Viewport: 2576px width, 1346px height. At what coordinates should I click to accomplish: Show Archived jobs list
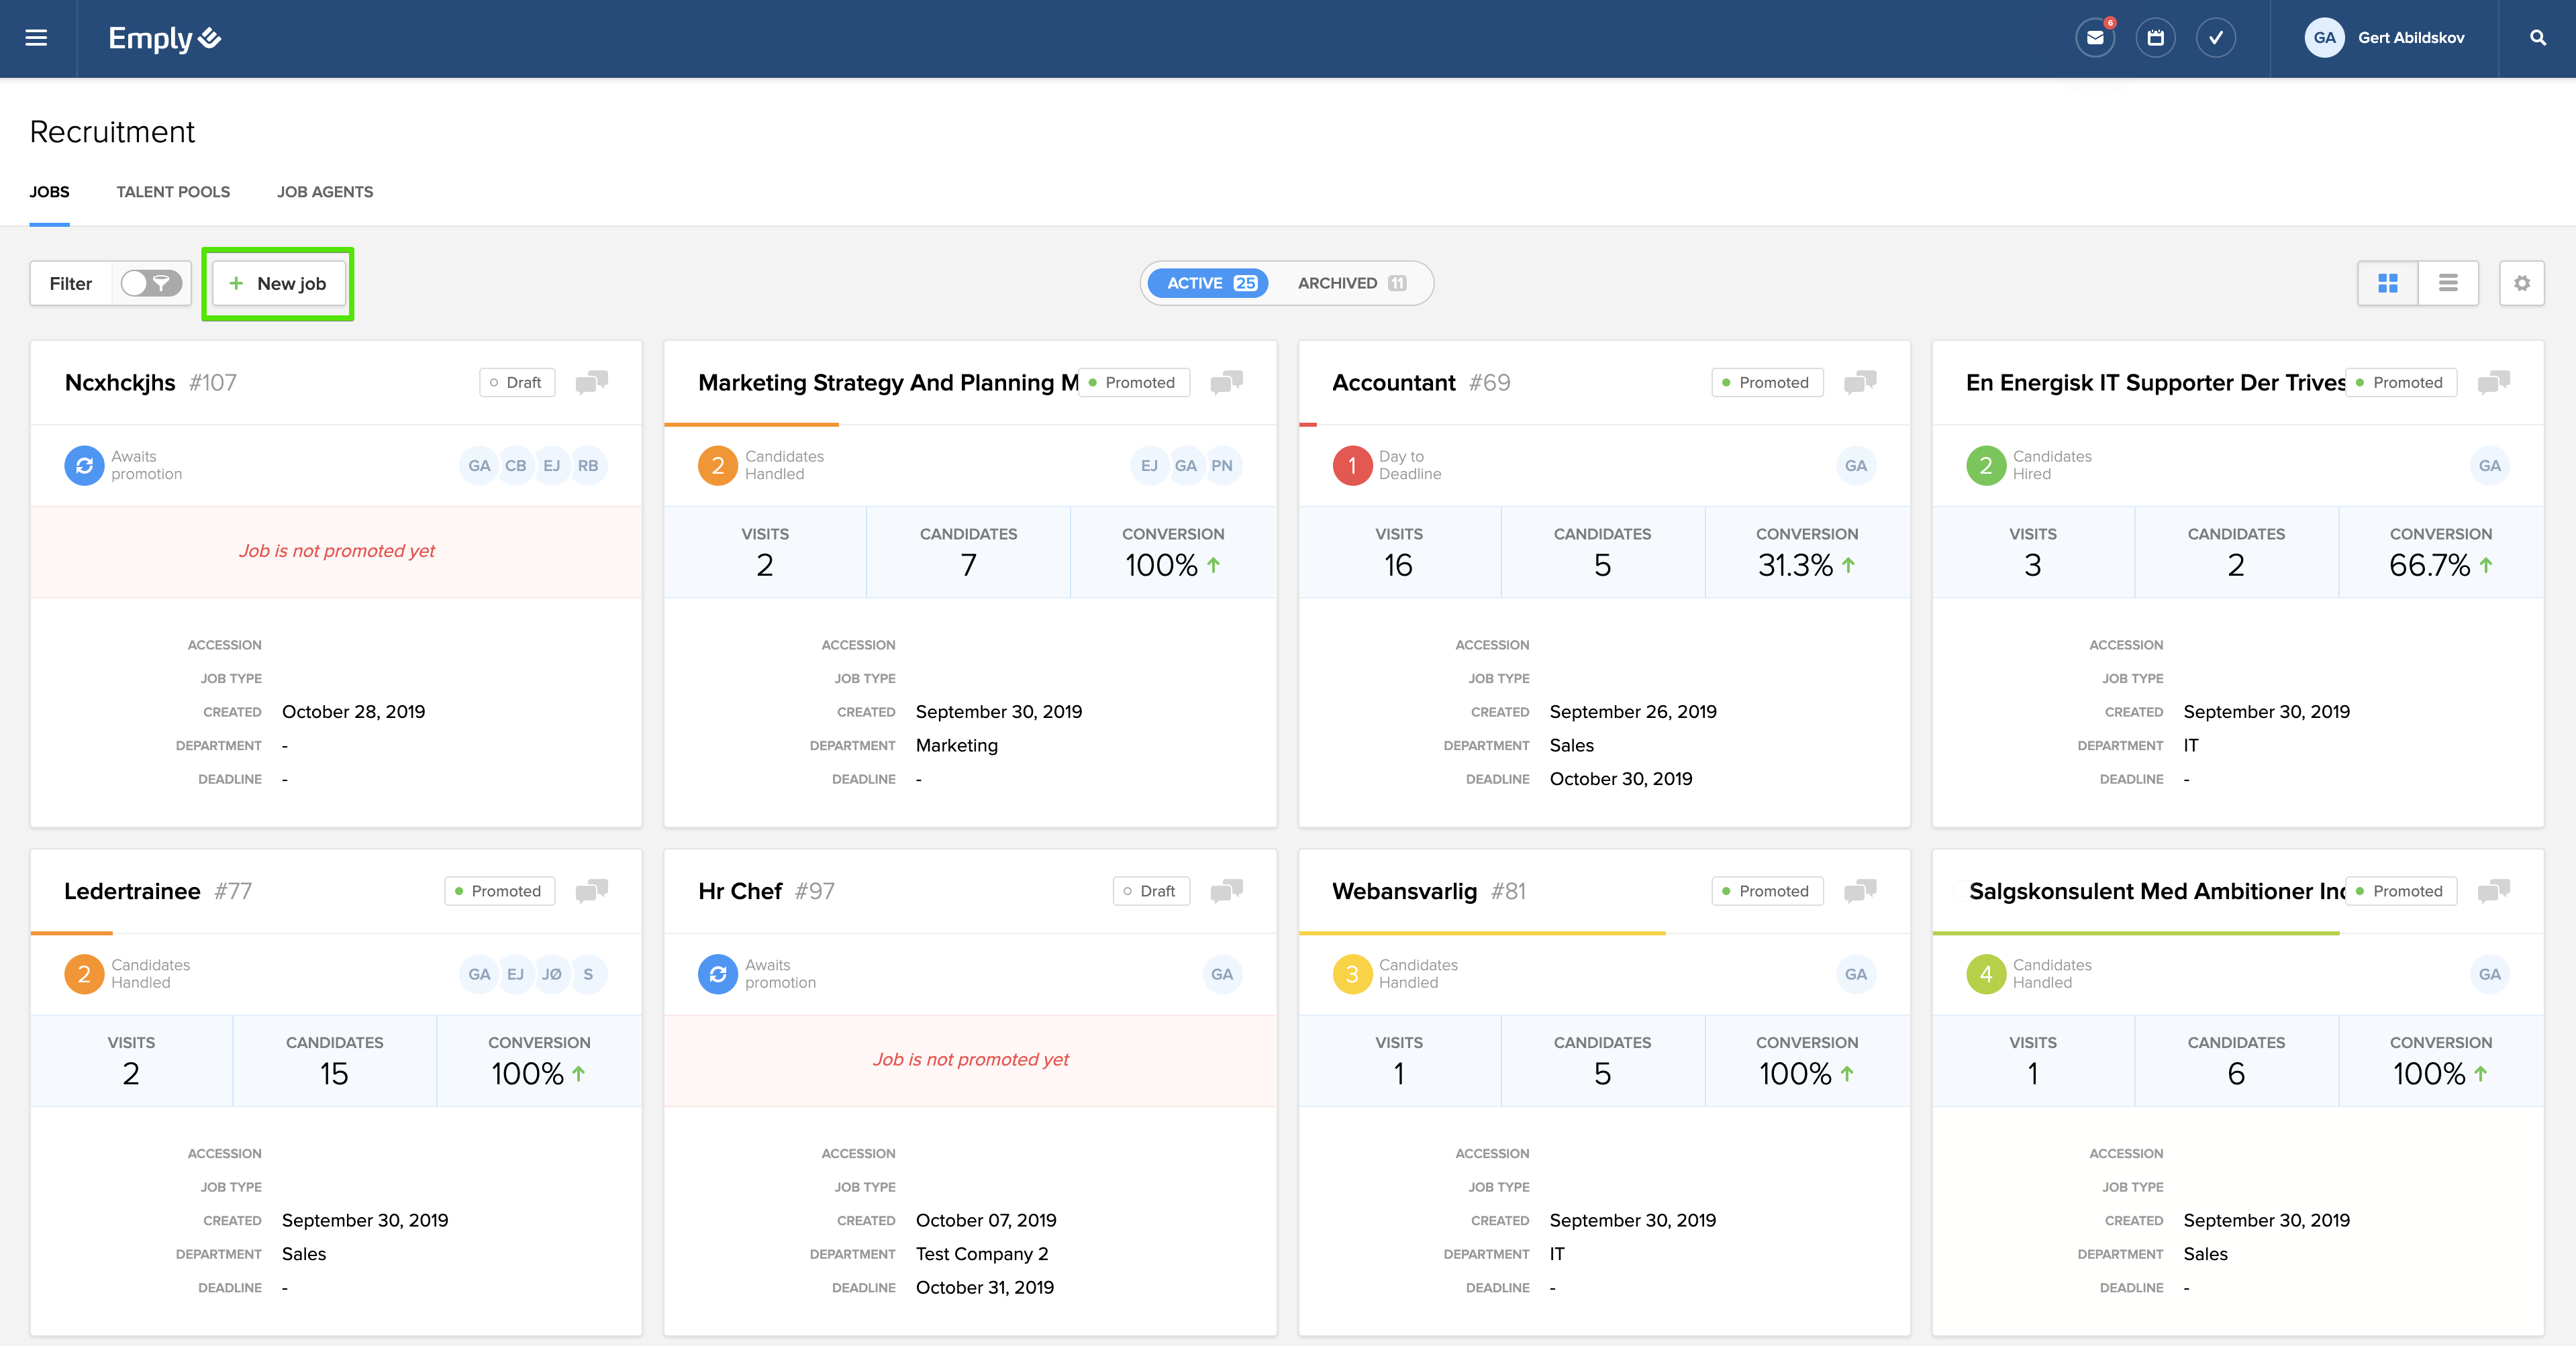(1351, 283)
